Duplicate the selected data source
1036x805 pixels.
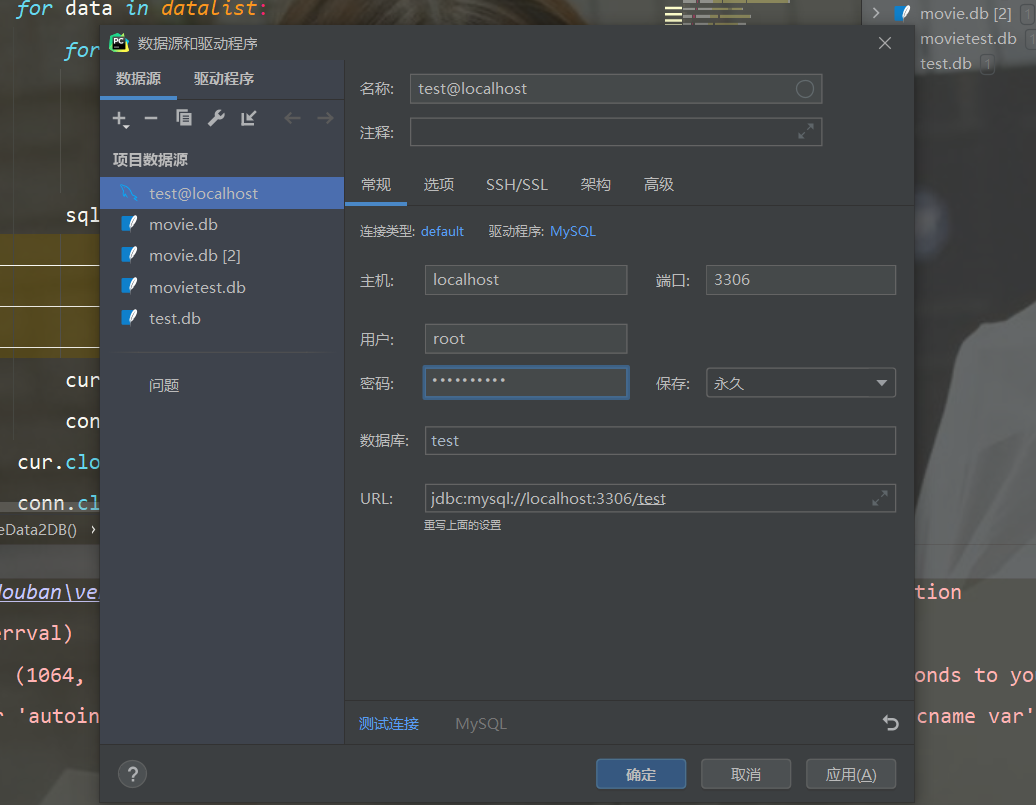coord(184,118)
